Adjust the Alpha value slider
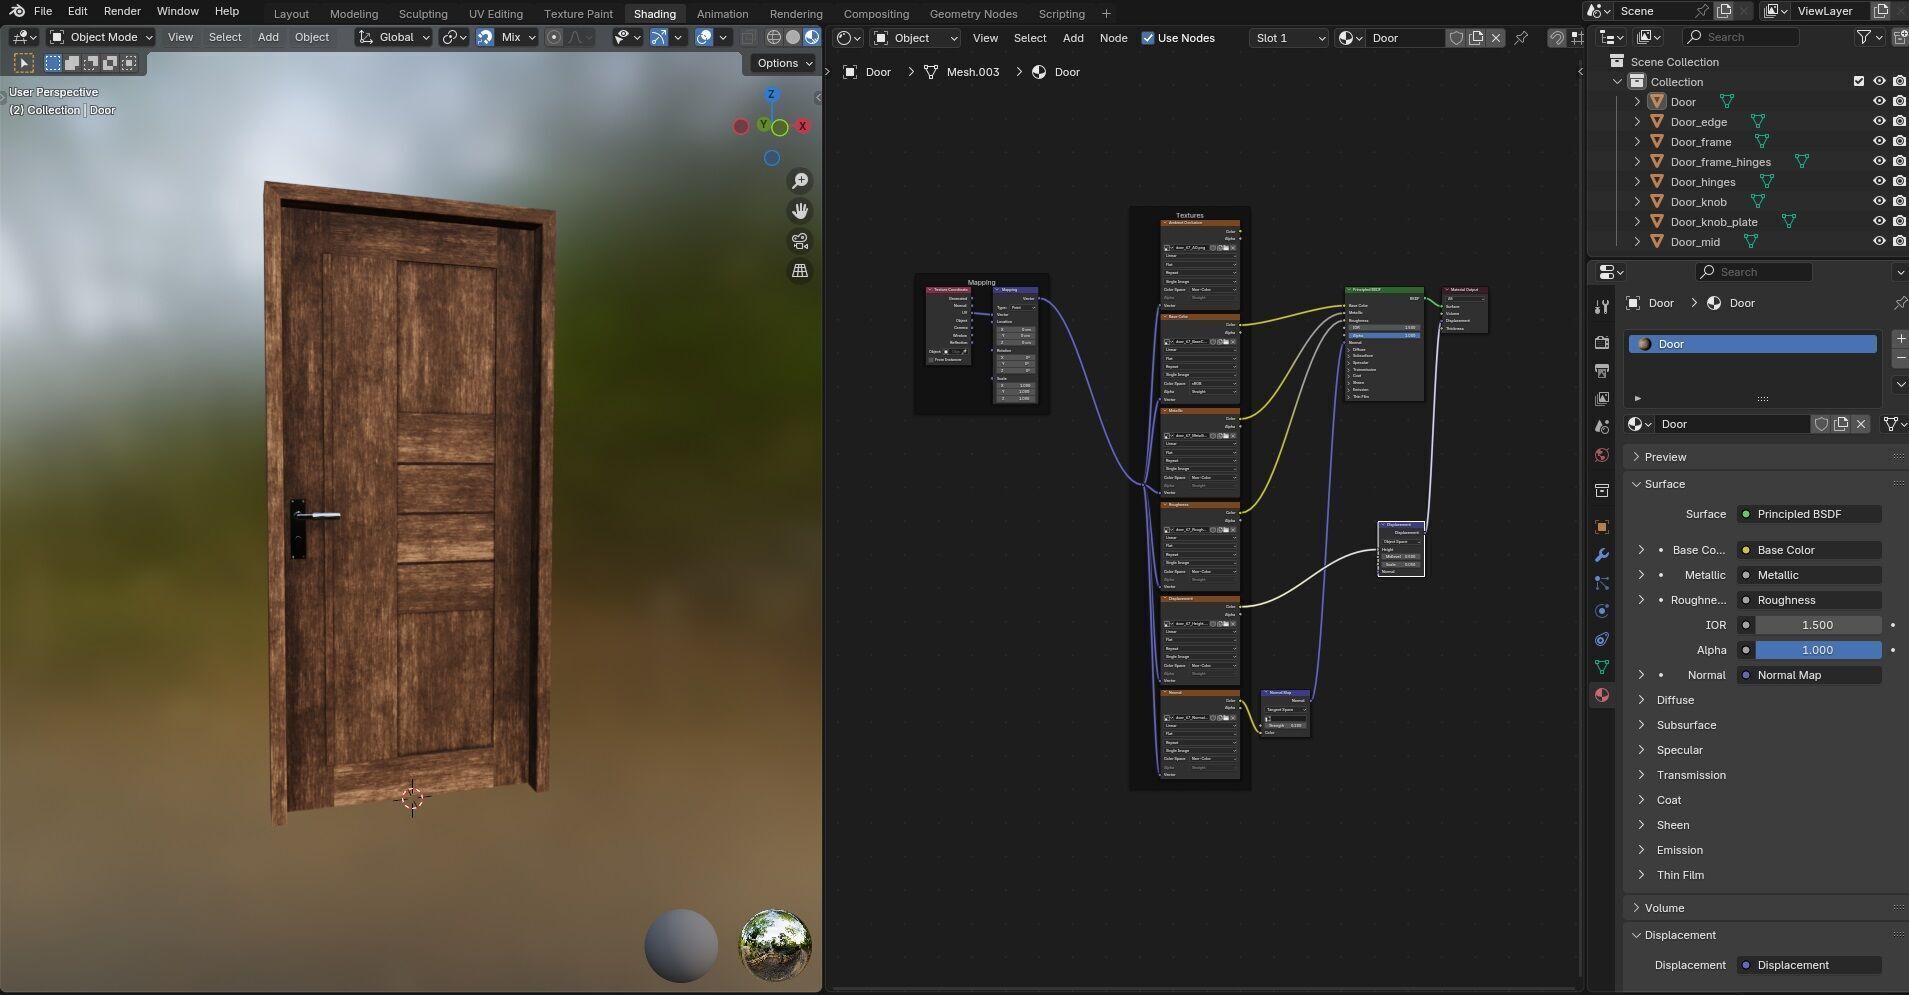This screenshot has height=995, width=1909. 1818,650
